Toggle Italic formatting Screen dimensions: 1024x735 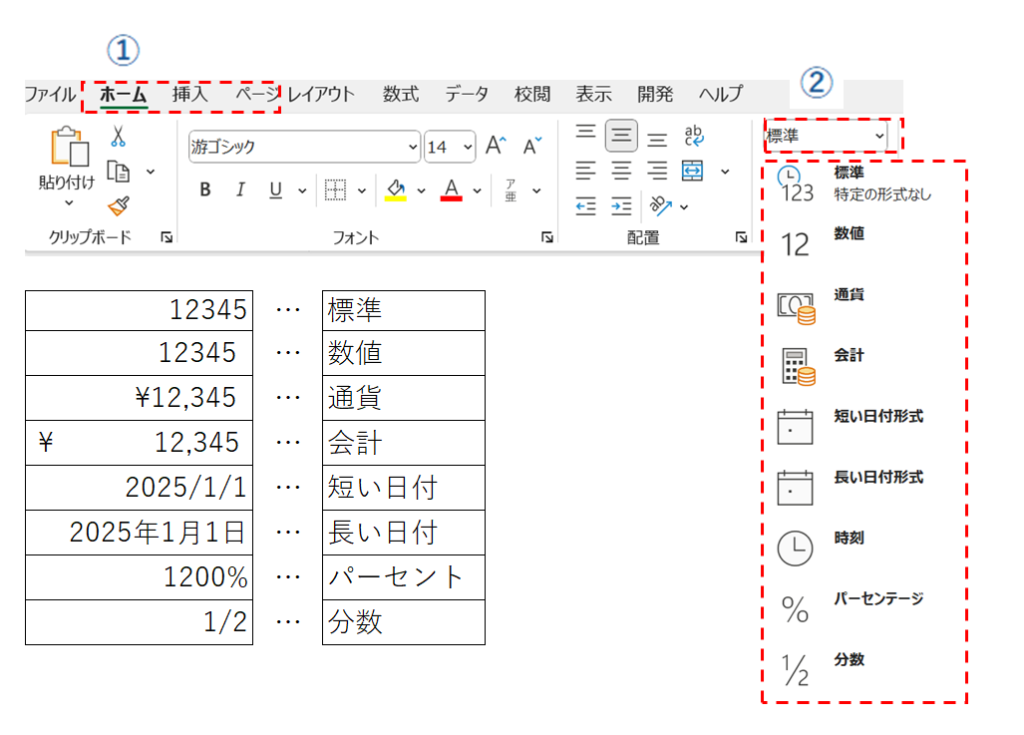(240, 190)
